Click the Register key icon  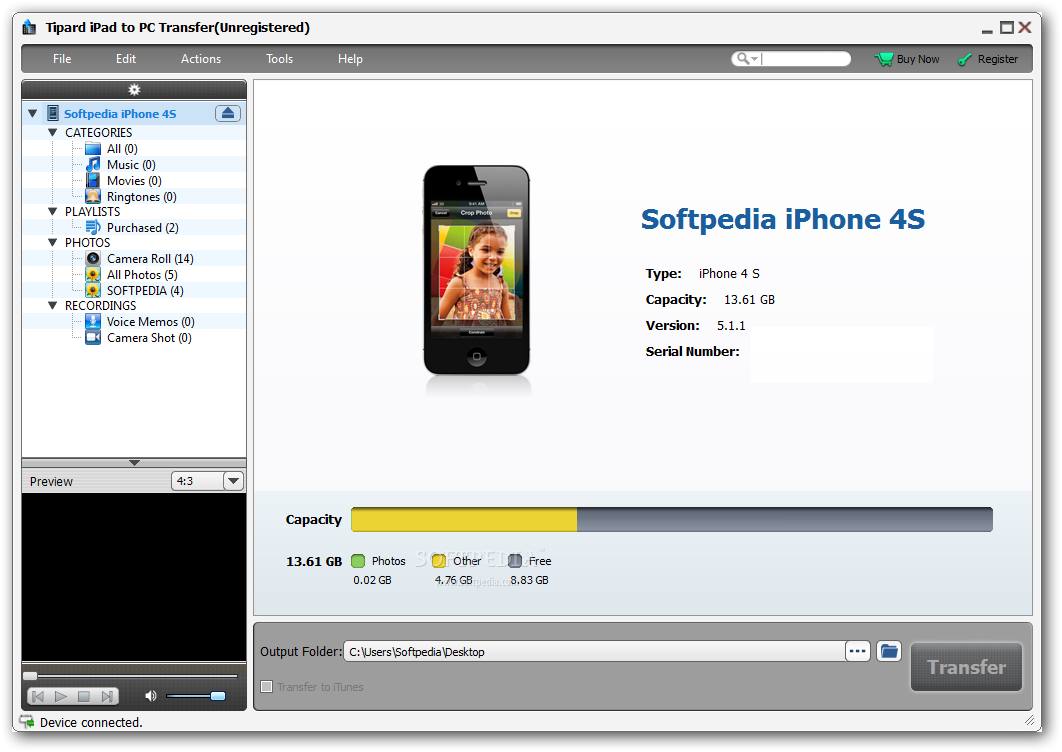coord(964,60)
